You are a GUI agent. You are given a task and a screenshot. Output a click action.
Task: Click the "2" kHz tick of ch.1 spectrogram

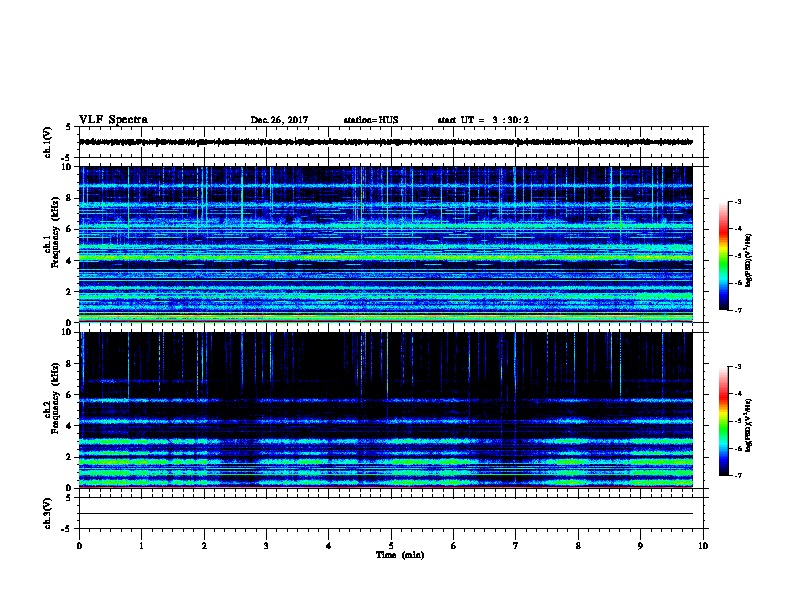coord(70,291)
